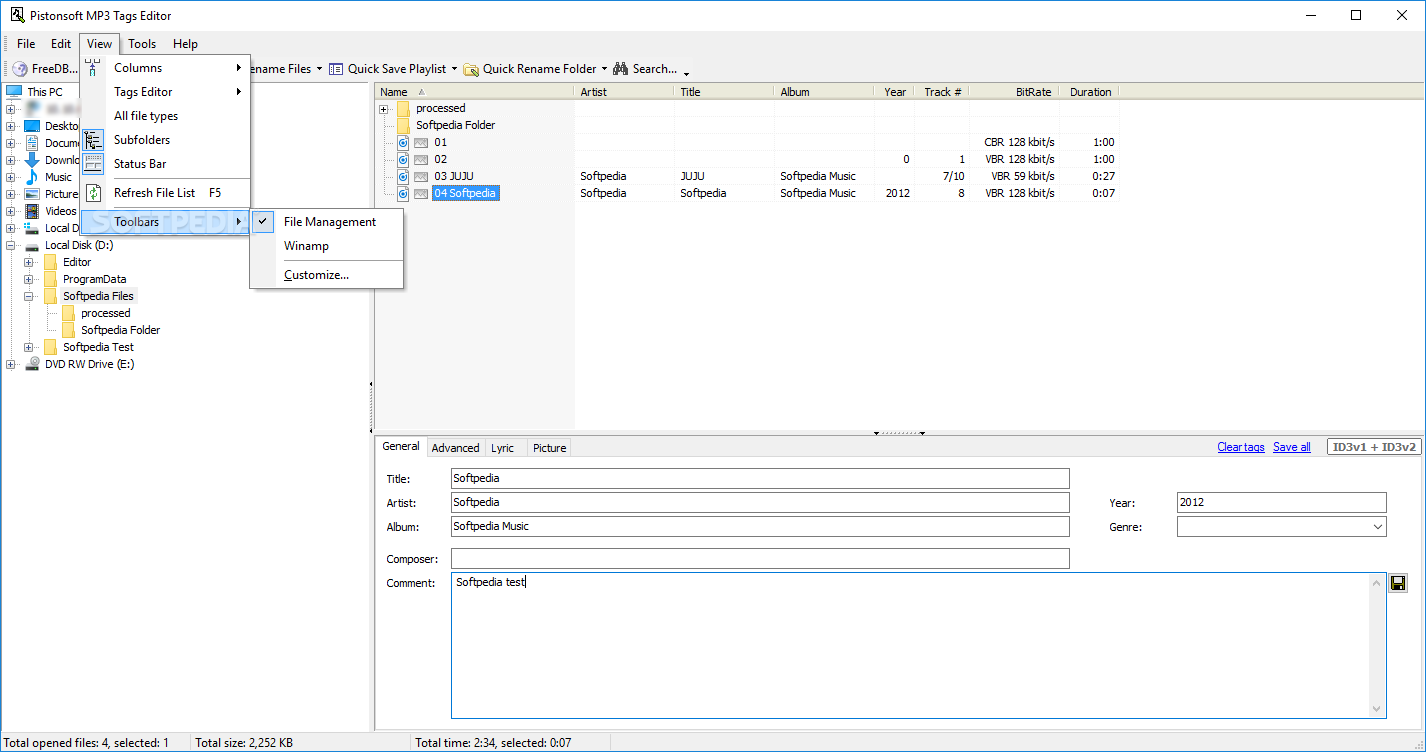This screenshot has height=752, width=1426.
Task: Click the picture placeholder icon for 03 JUJU
Action: coord(421,177)
